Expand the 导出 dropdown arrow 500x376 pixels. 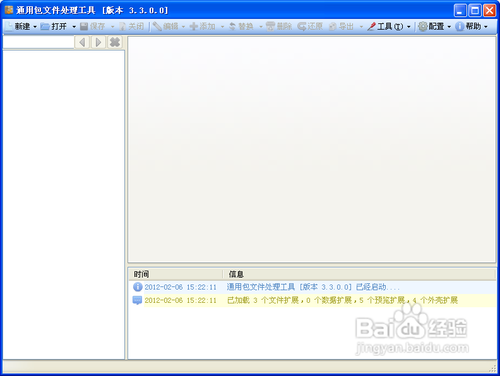coord(361,26)
